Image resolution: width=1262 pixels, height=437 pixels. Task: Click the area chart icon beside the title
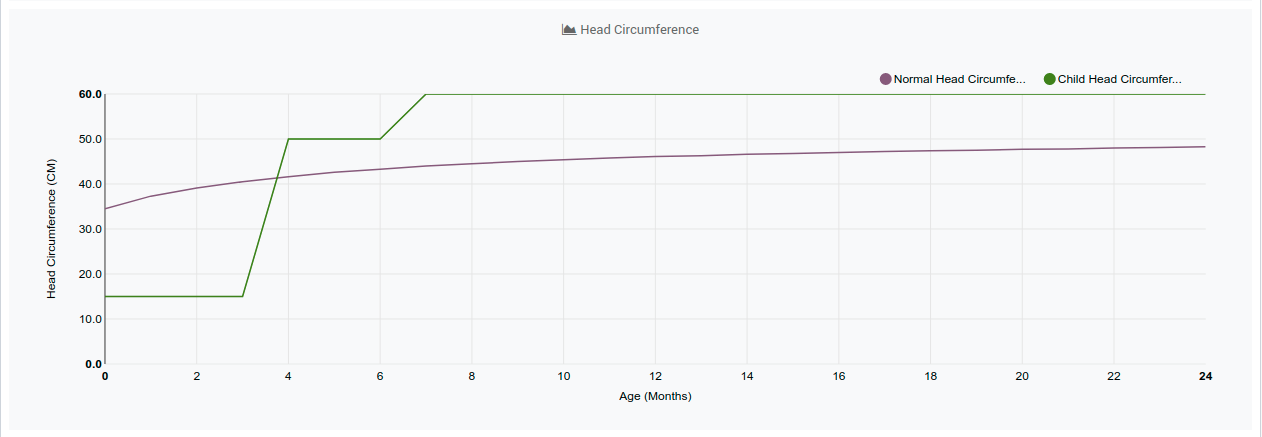(x=569, y=30)
